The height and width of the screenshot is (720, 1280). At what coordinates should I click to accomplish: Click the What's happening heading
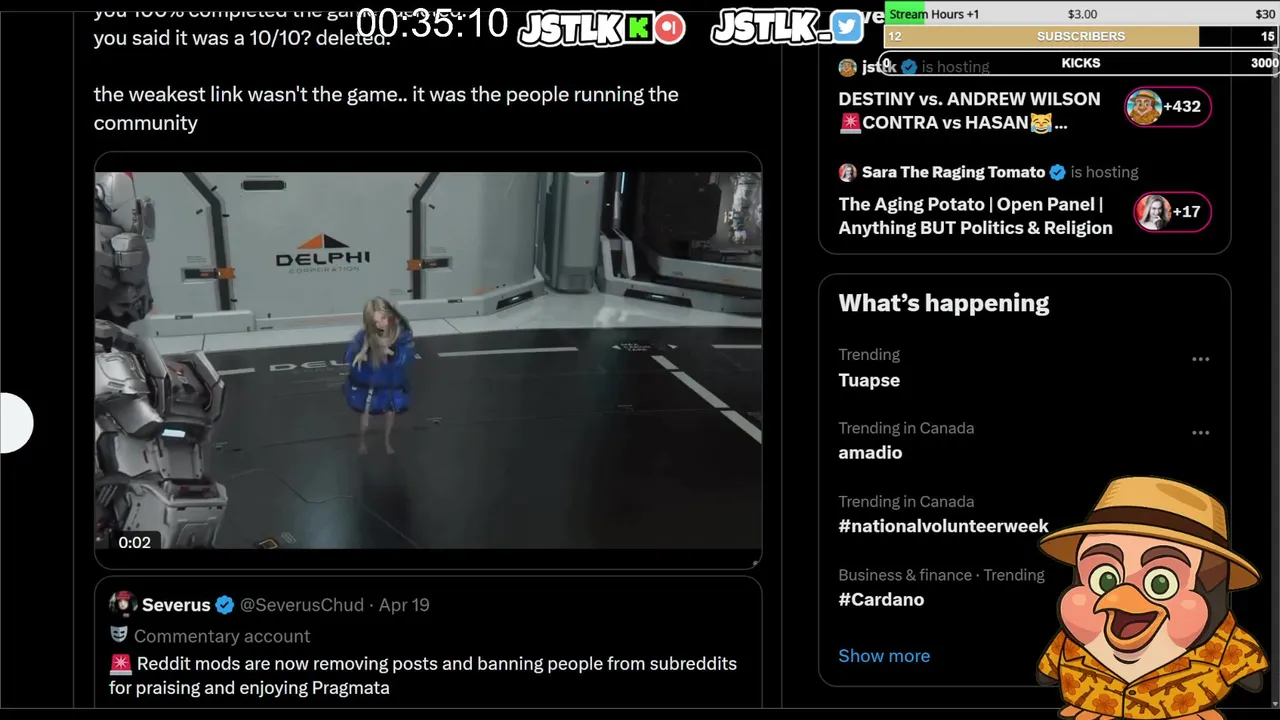click(x=943, y=303)
